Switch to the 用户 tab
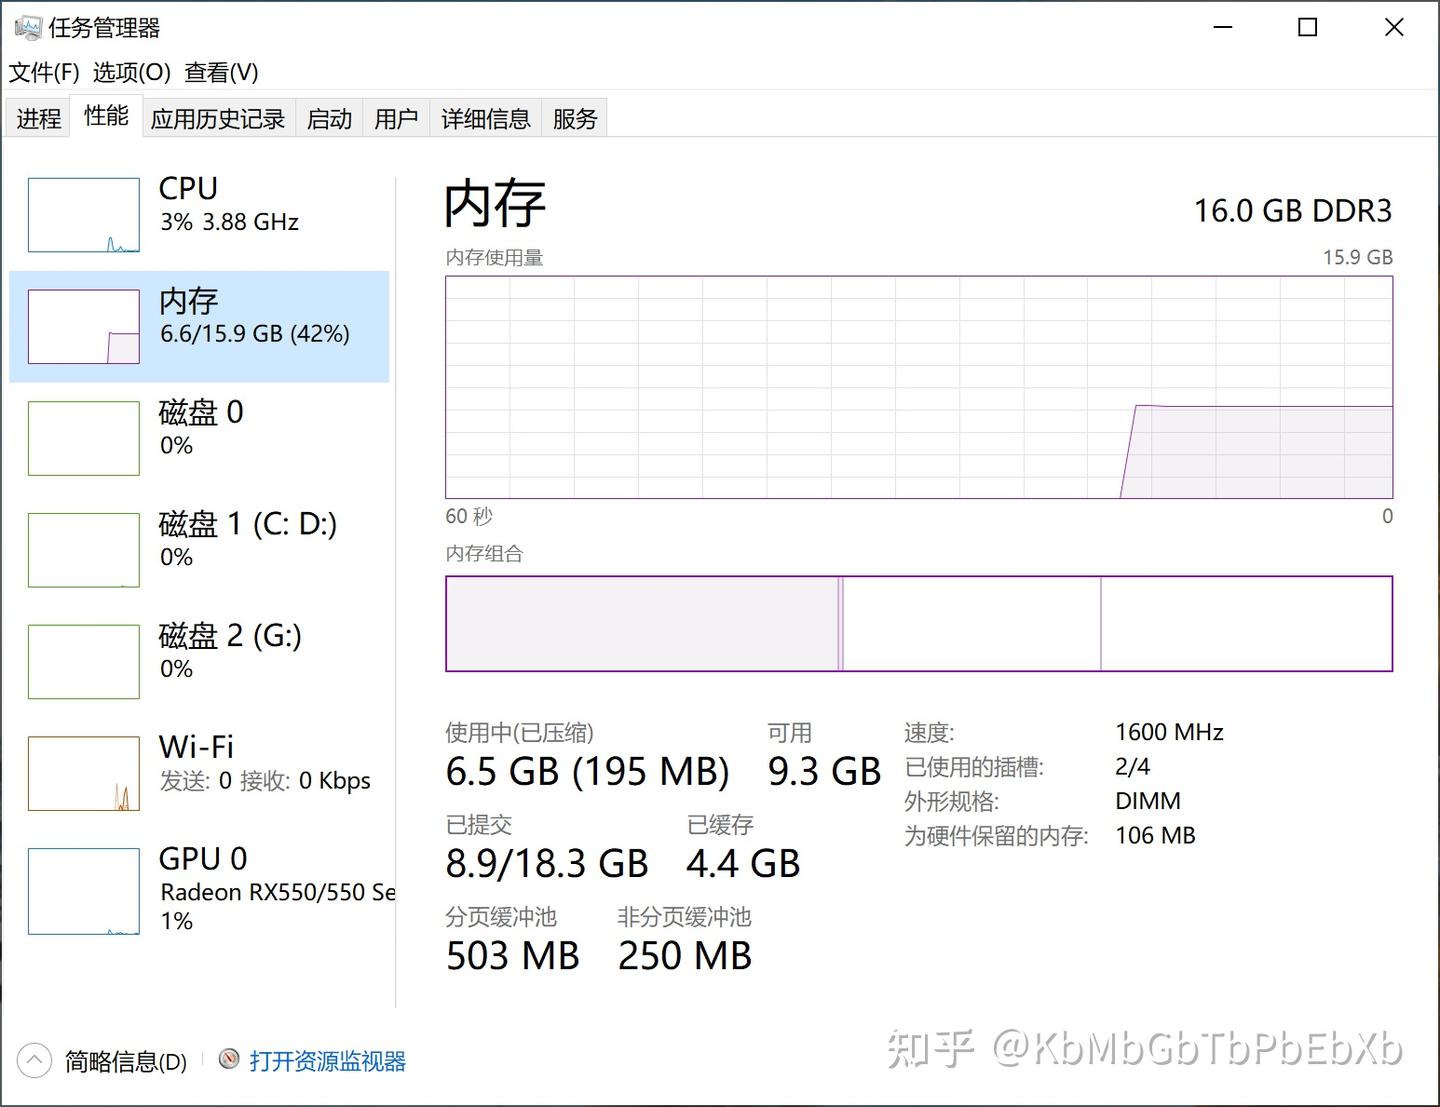Image resolution: width=1440 pixels, height=1107 pixels. 396,118
